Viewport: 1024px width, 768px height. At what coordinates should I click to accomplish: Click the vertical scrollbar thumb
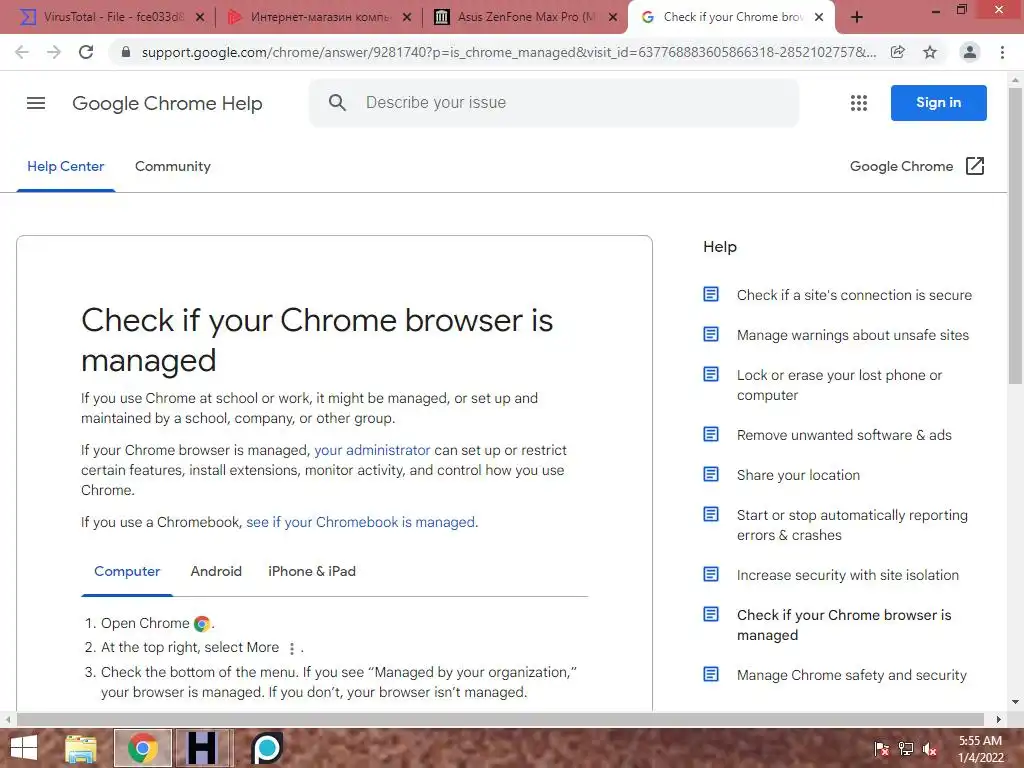tap(1015, 235)
